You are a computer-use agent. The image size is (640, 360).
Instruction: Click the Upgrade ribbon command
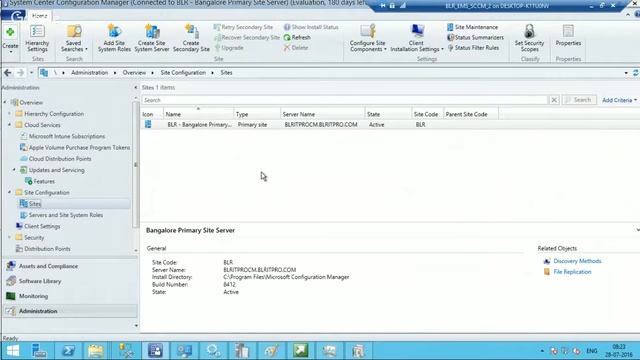[229, 48]
